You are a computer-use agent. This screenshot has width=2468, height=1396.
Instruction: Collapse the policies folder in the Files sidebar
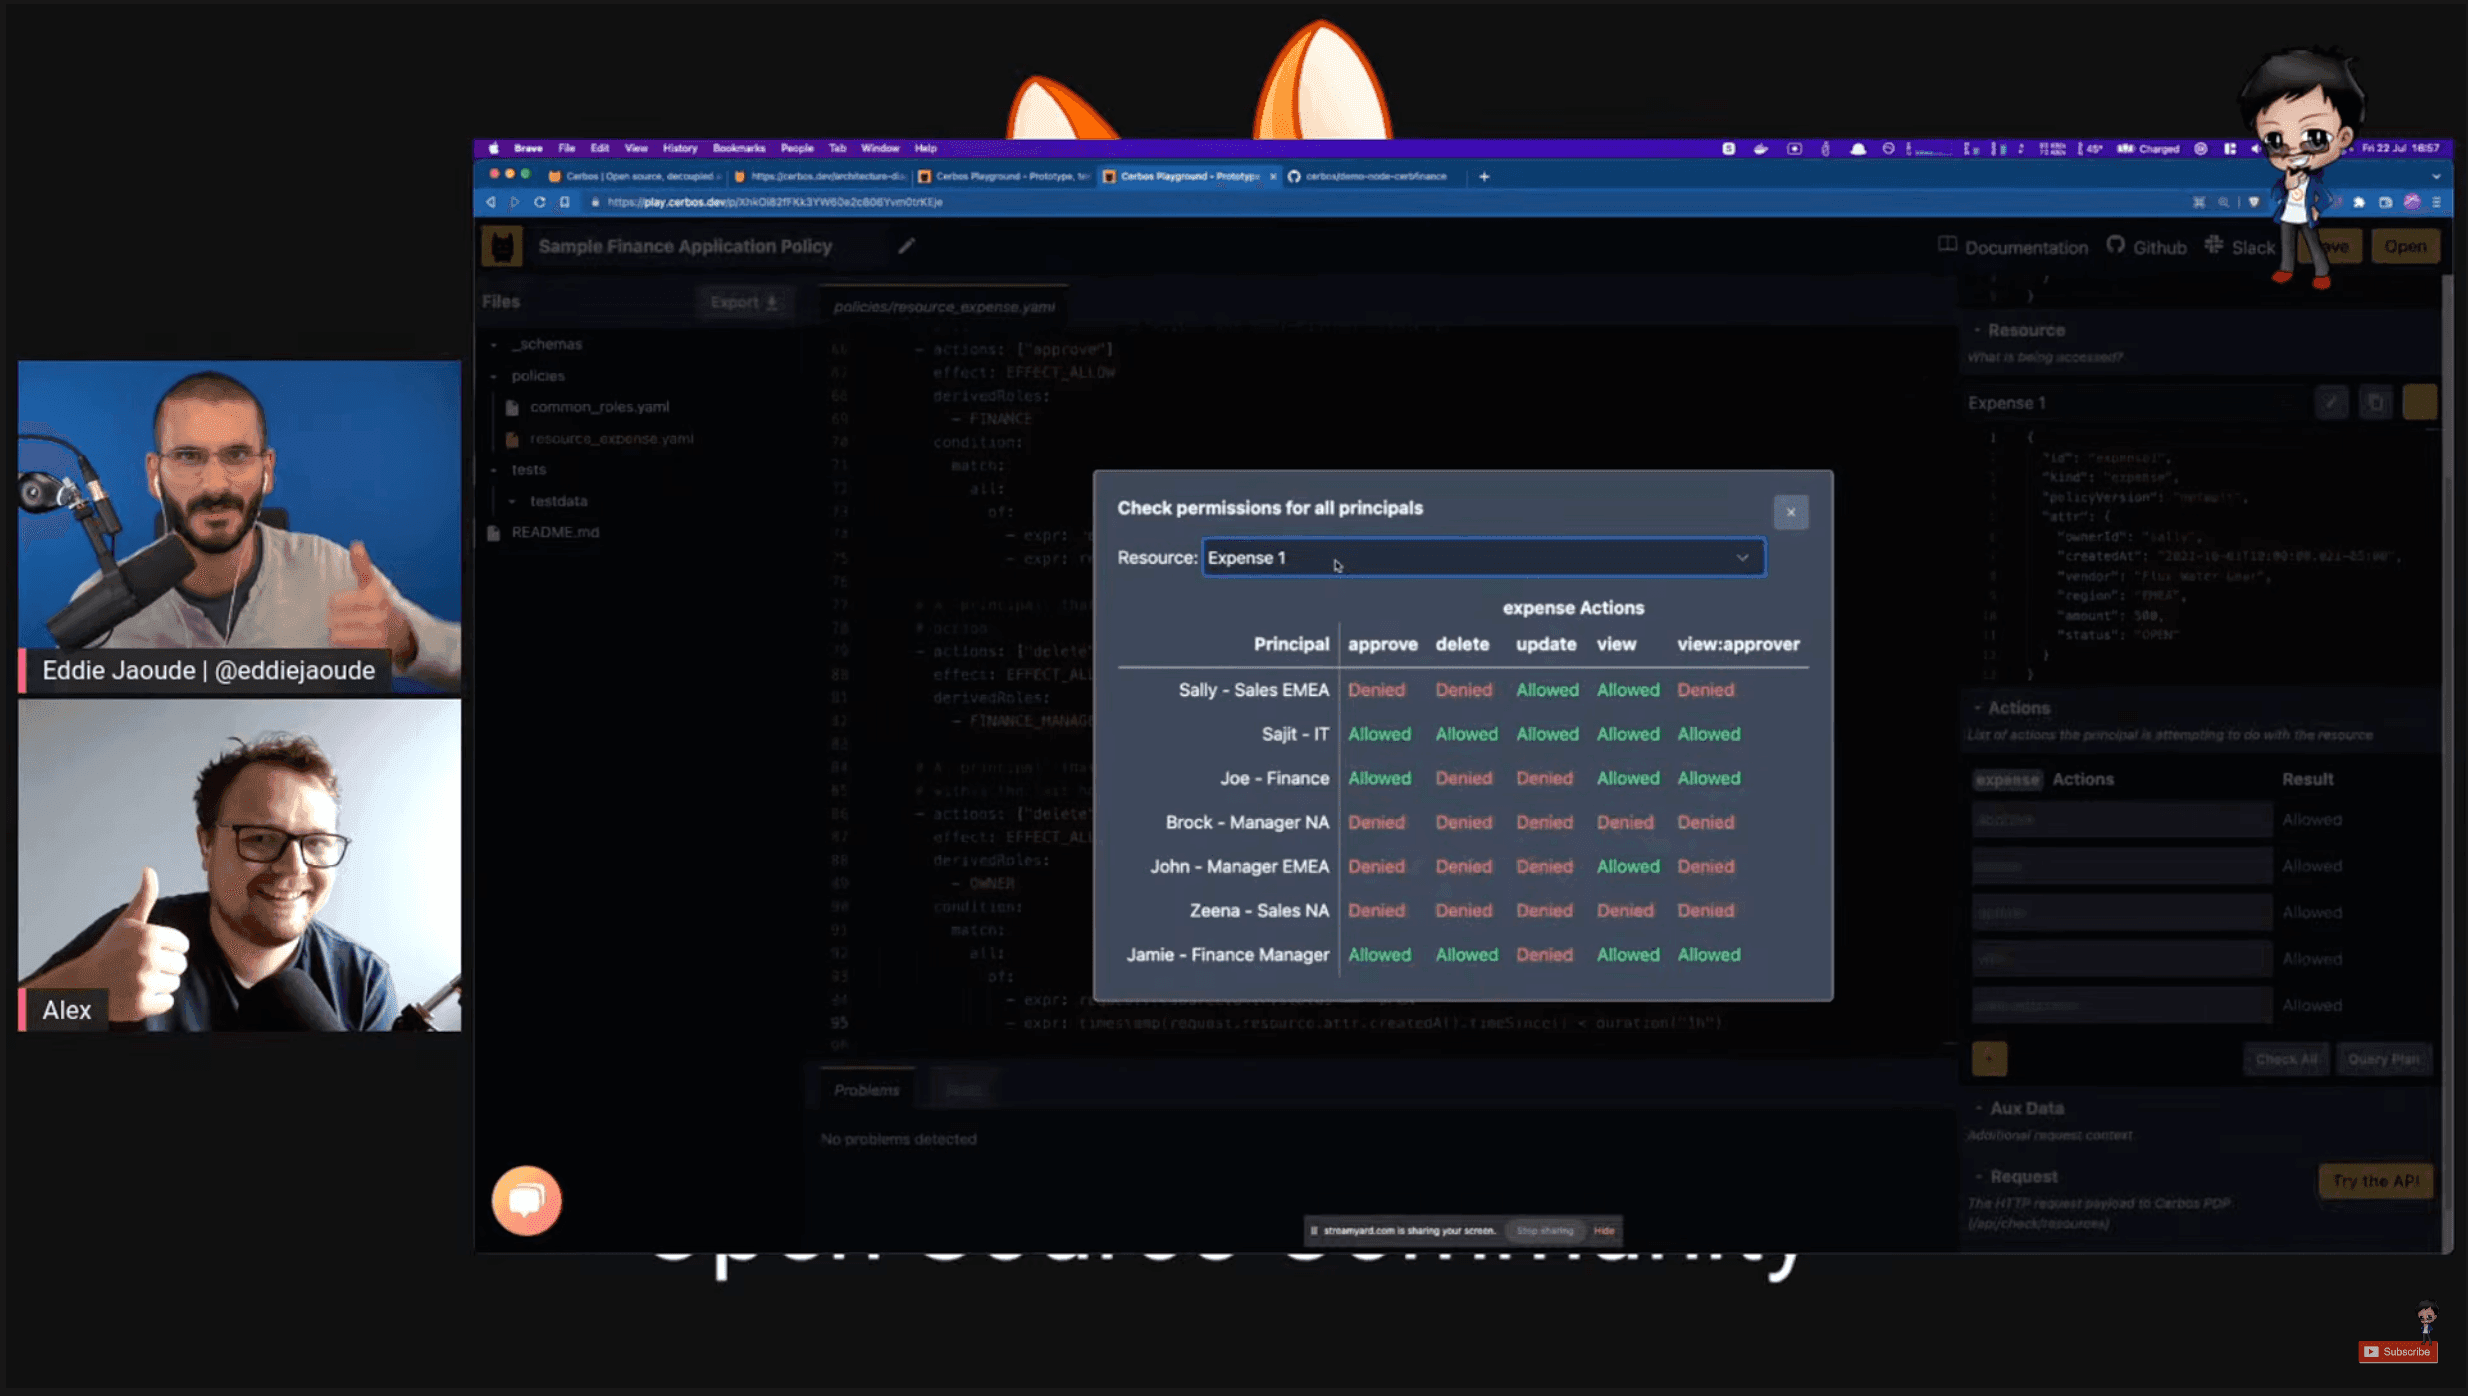495,375
